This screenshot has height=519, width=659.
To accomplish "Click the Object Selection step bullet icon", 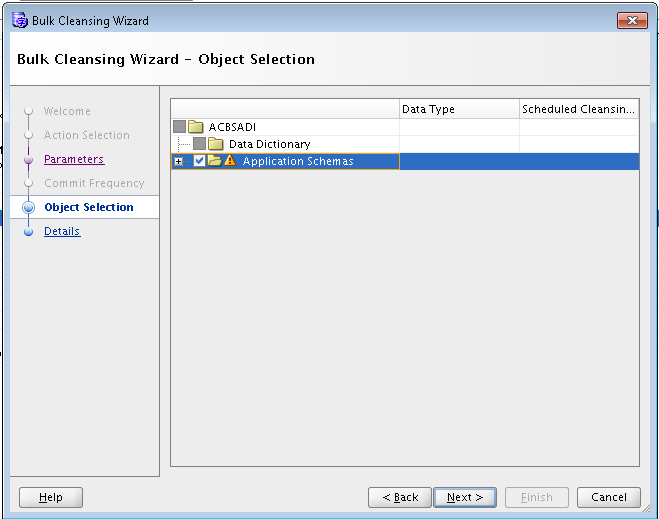I will [29, 208].
